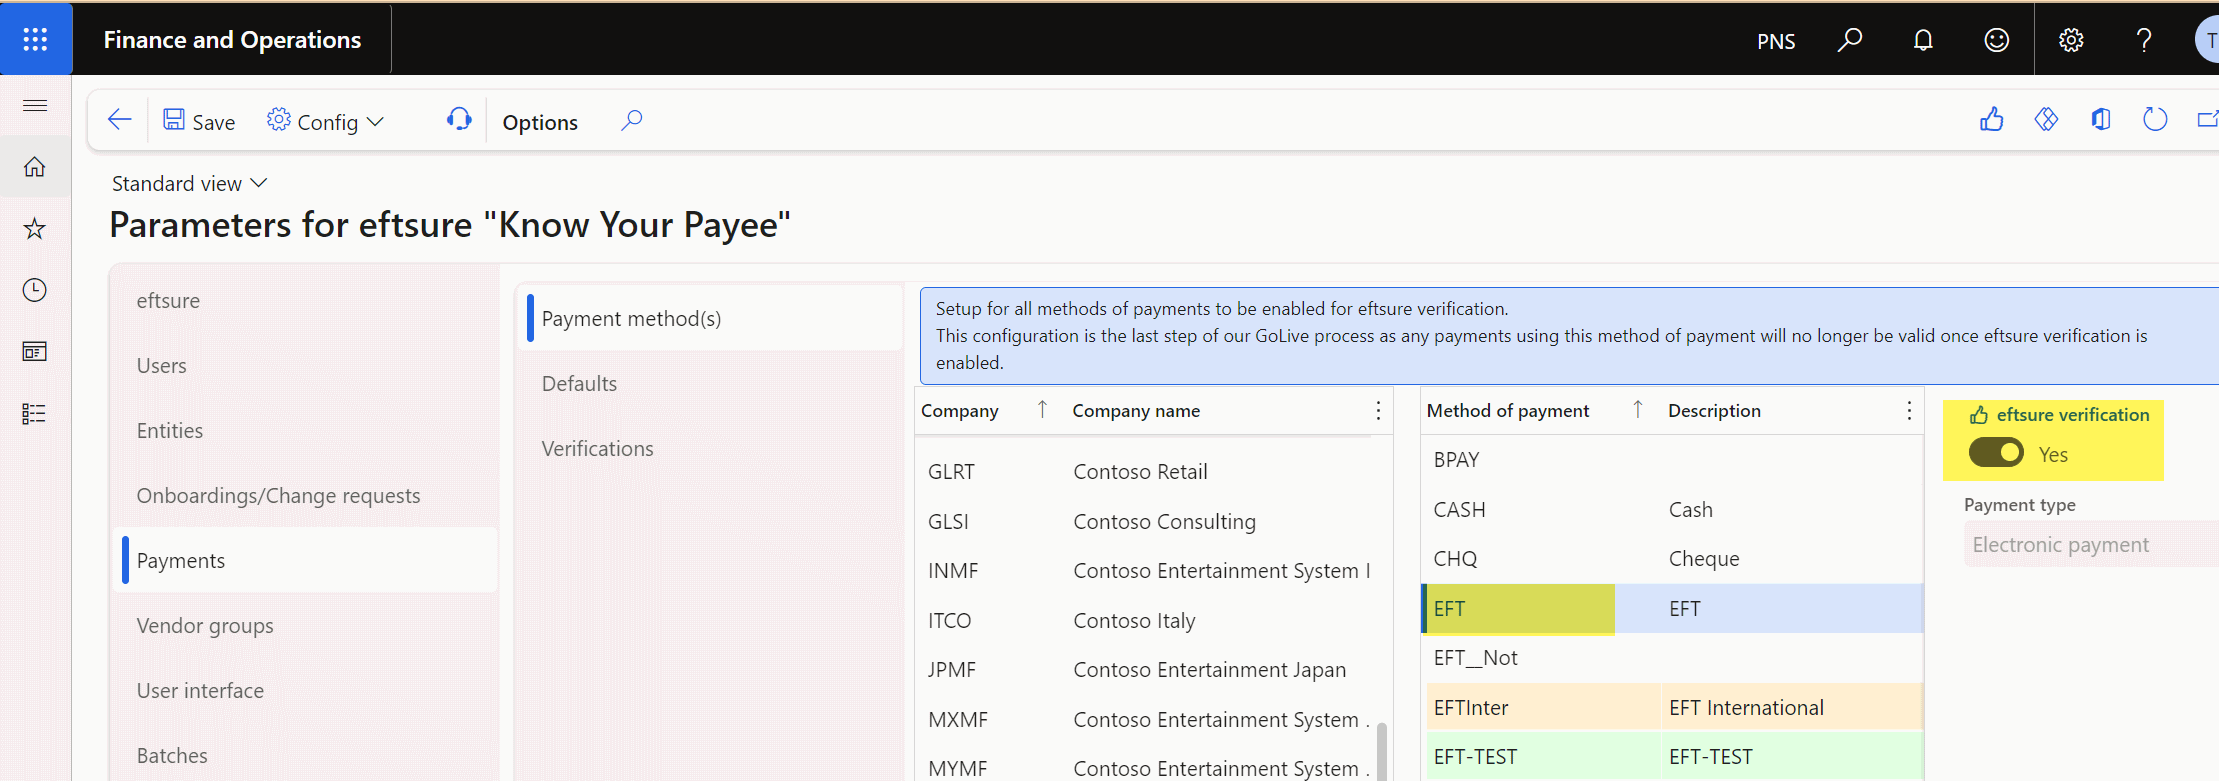This screenshot has height=781, width=2219.
Task: Open the Options menu
Action: click(540, 122)
